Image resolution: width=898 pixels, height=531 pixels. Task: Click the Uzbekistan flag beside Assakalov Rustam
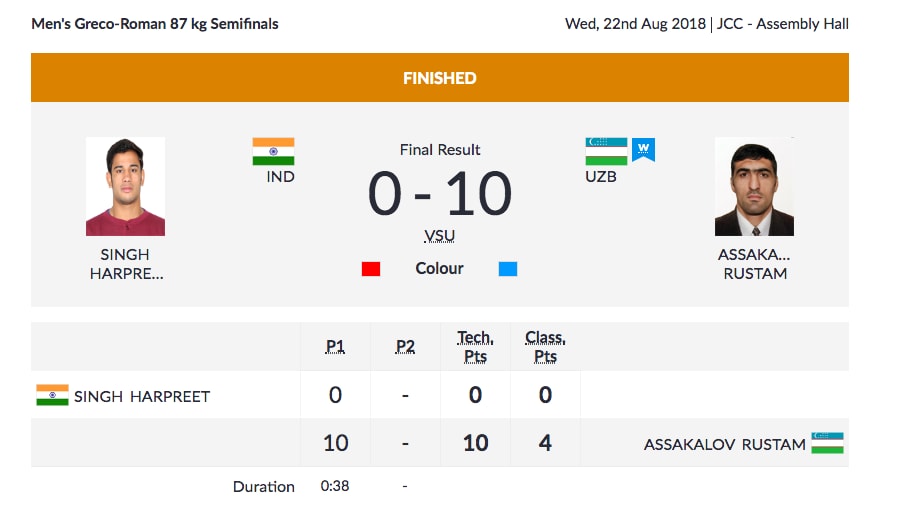(828, 443)
